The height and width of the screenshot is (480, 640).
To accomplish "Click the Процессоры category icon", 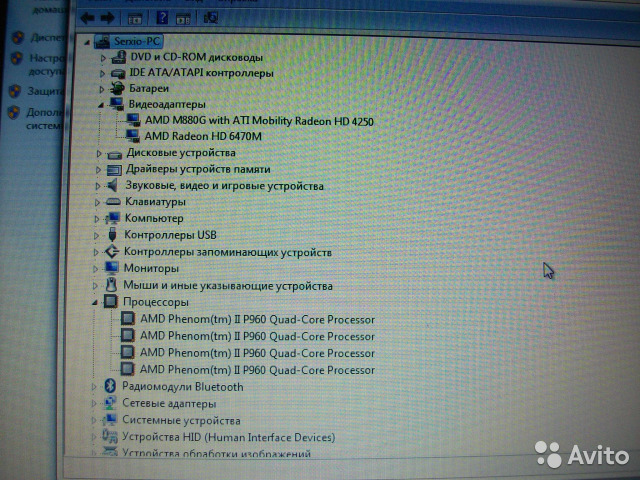I will (110, 302).
